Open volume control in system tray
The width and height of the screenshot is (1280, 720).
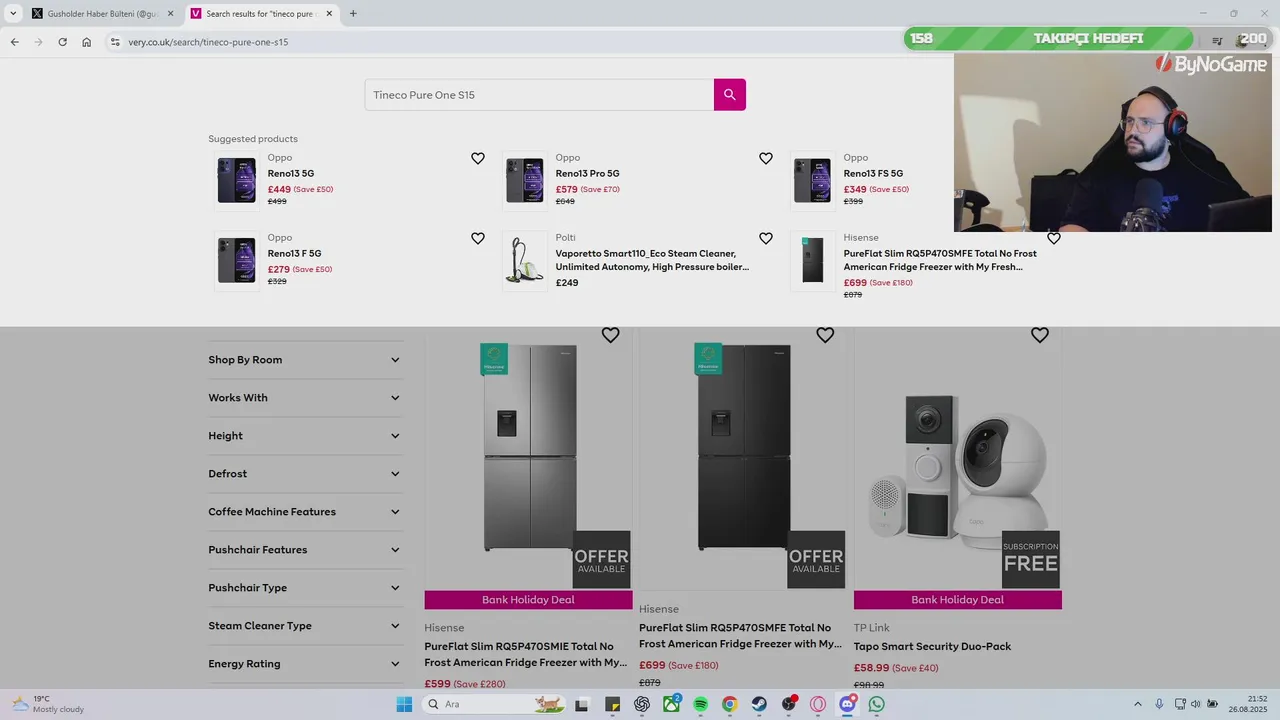[1196, 704]
